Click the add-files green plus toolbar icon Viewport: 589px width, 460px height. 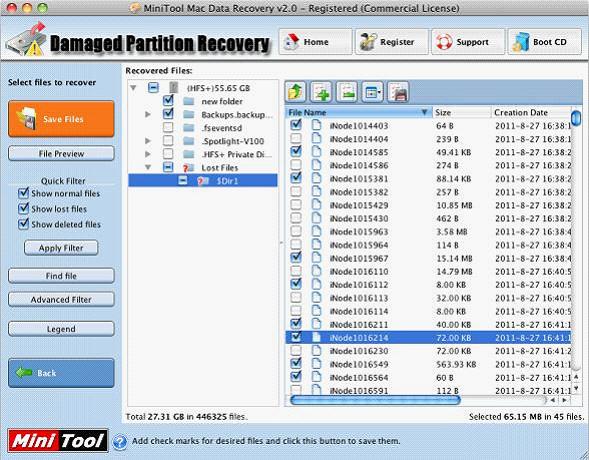pyautogui.click(x=321, y=92)
